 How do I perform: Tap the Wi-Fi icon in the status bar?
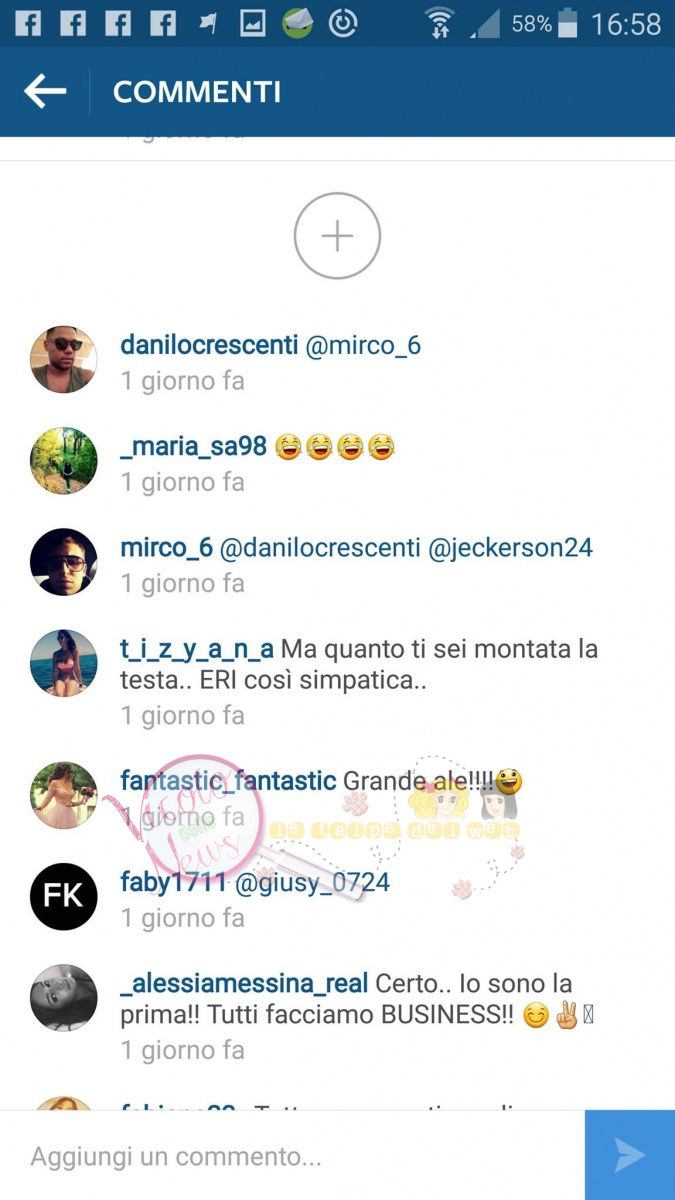(439, 23)
